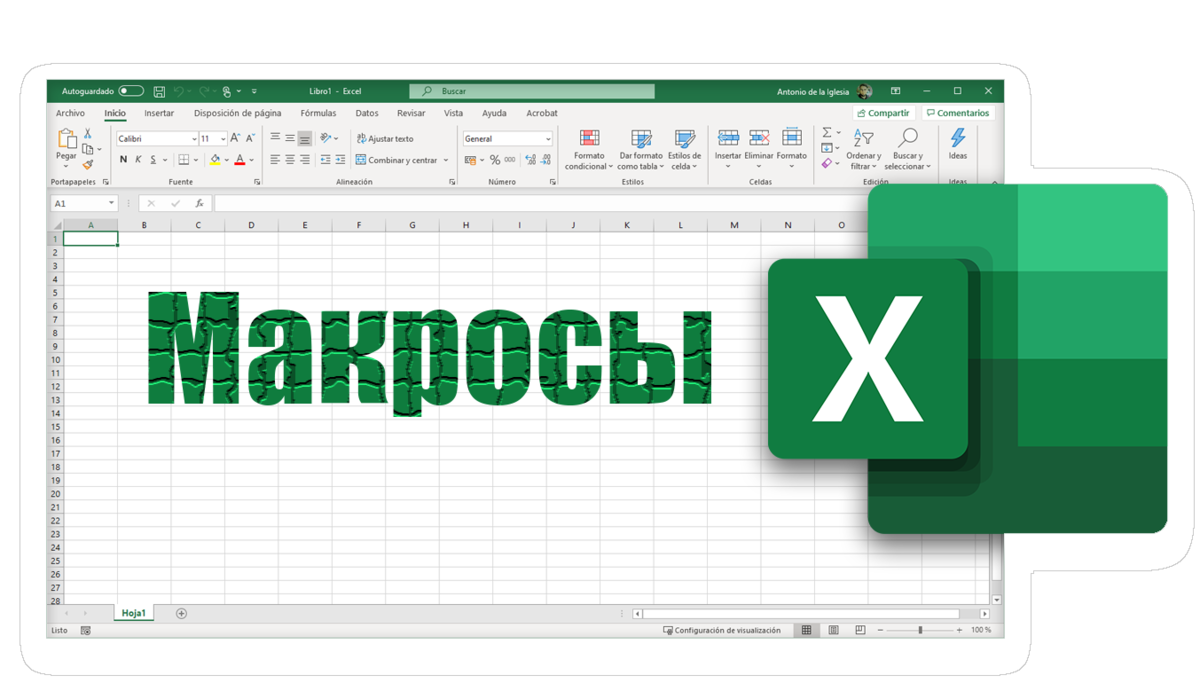Click the Redo arrow icon
Screen dimensions: 1200x699
point(204,91)
